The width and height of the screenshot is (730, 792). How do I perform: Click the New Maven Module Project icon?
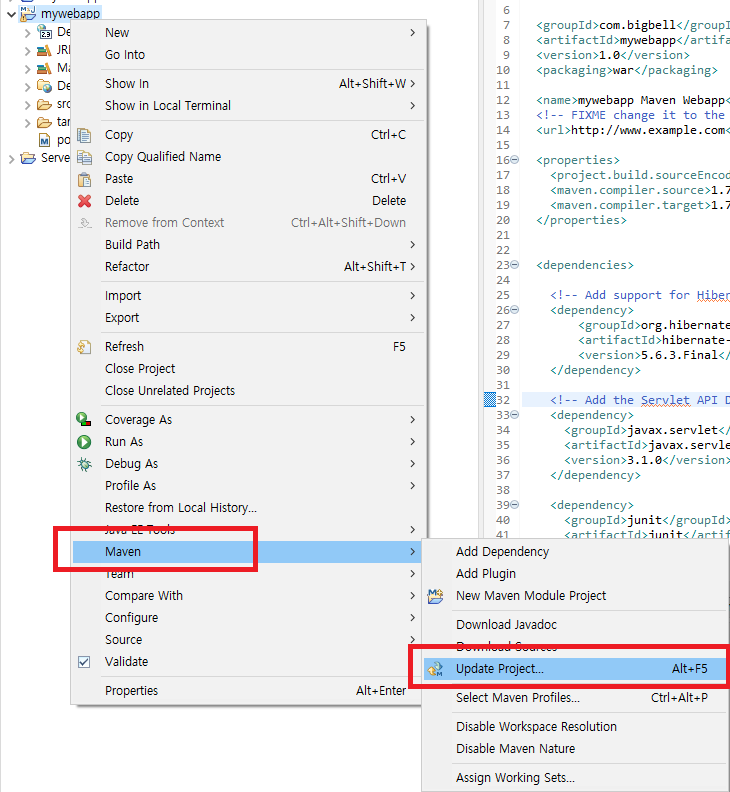[x=435, y=596]
